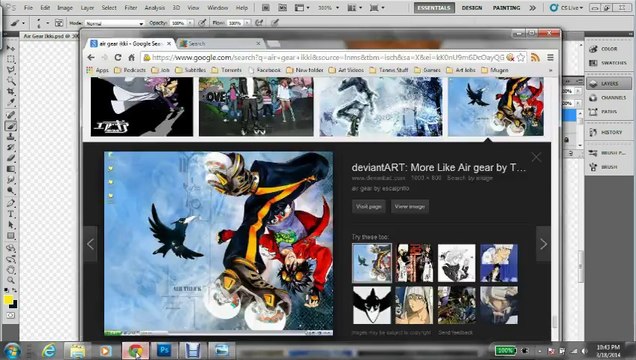Viewport: 636px width, 360px height.
Task: Reset default foreground and background colors
Action: pyautogui.click(x=6, y=291)
